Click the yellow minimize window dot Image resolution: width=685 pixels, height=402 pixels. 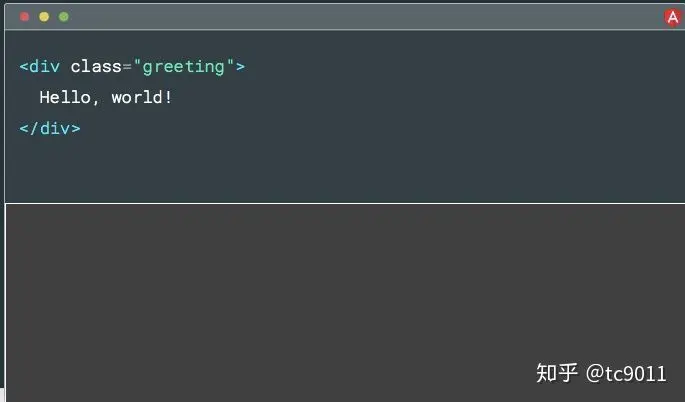pyautogui.click(x=44, y=17)
